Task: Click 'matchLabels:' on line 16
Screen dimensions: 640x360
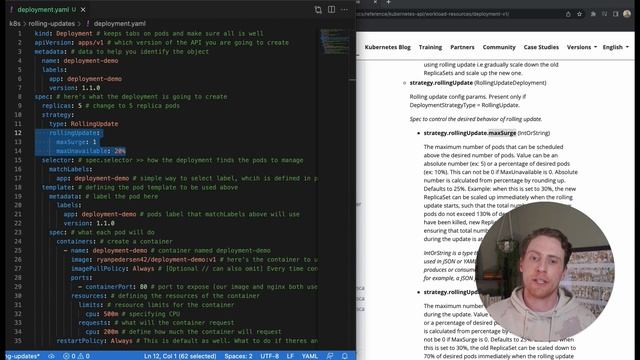Action: tap(71, 169)
